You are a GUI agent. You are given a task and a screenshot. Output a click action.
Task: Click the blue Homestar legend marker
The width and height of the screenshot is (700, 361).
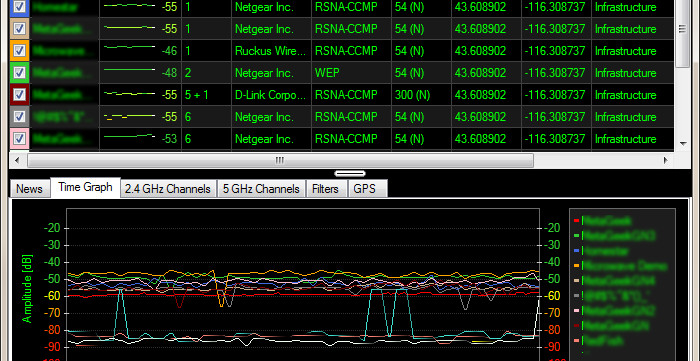coord(576,251)
